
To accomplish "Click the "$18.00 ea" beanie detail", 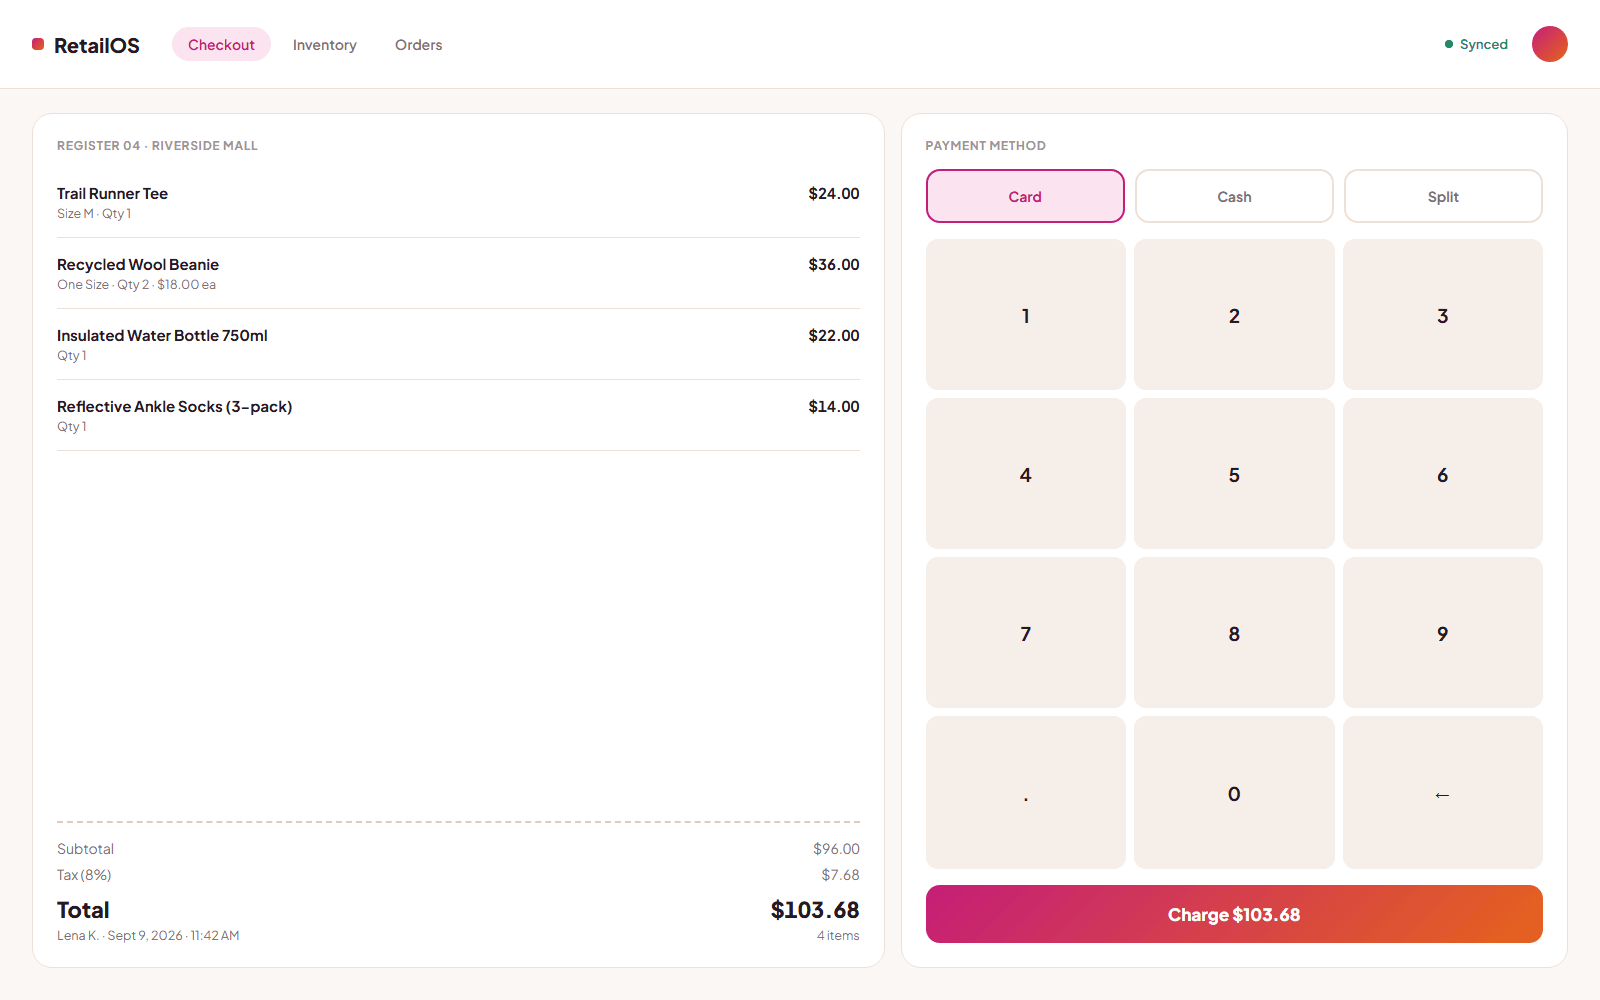I will point(186,285).
